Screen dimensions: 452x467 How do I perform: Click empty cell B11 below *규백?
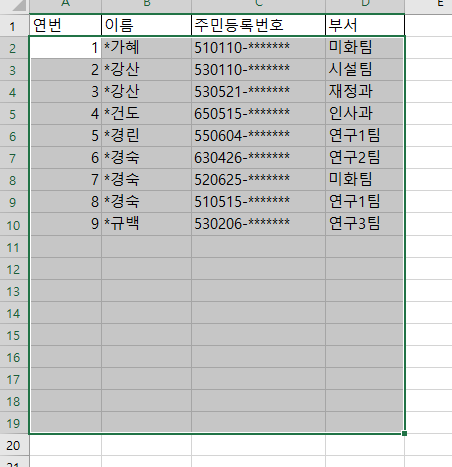tap(147, 246)
